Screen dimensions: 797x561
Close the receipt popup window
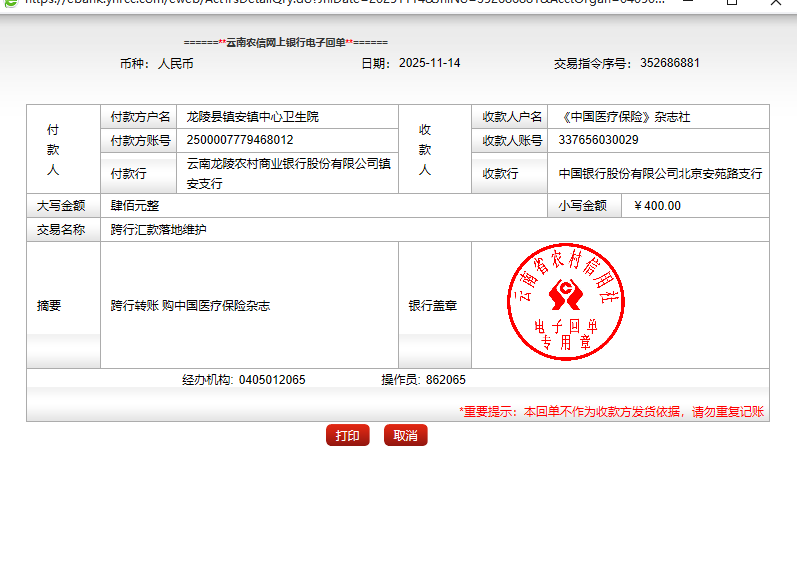pos(777,3)
